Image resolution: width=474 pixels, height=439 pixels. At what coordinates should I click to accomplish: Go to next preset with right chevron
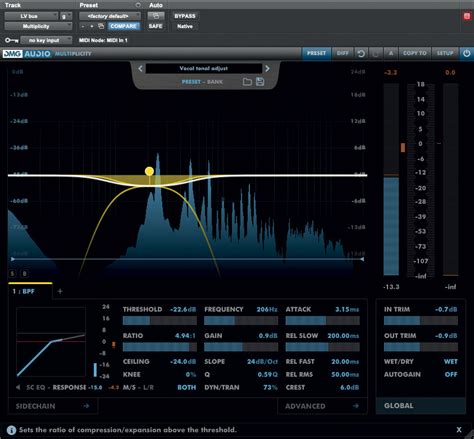[267, 68]
